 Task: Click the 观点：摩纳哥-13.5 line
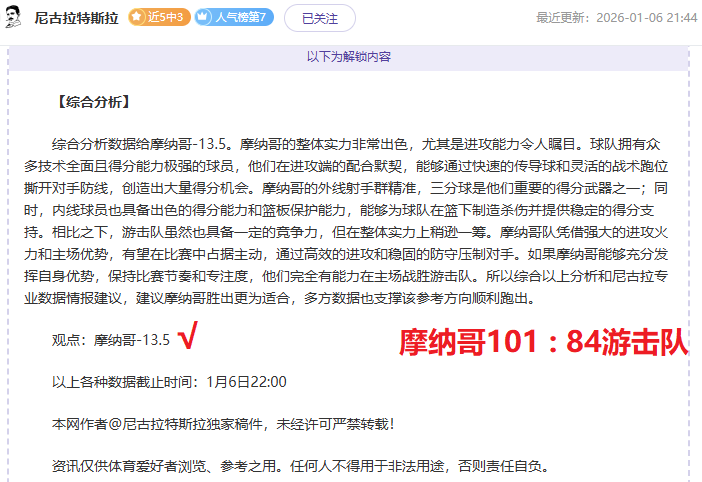111,340
